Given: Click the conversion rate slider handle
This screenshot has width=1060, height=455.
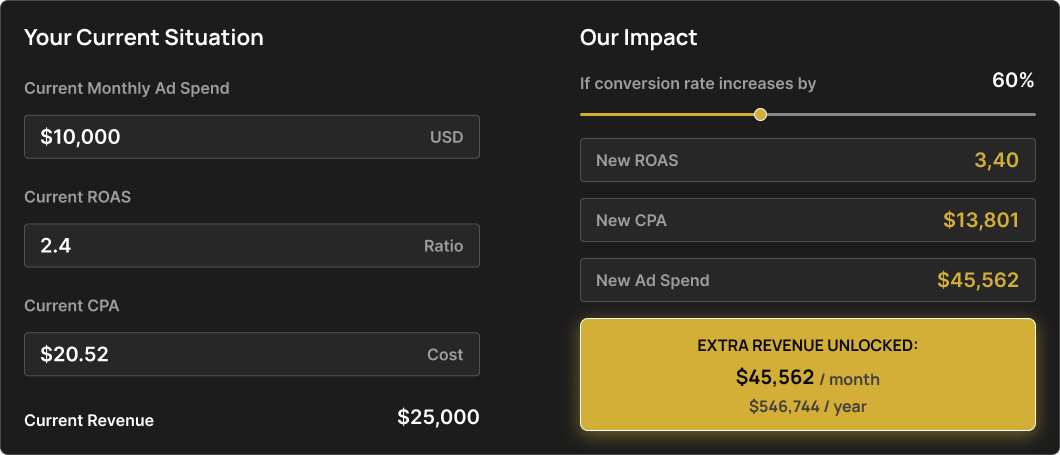Looking at the screenshot, I should (761, 114).
